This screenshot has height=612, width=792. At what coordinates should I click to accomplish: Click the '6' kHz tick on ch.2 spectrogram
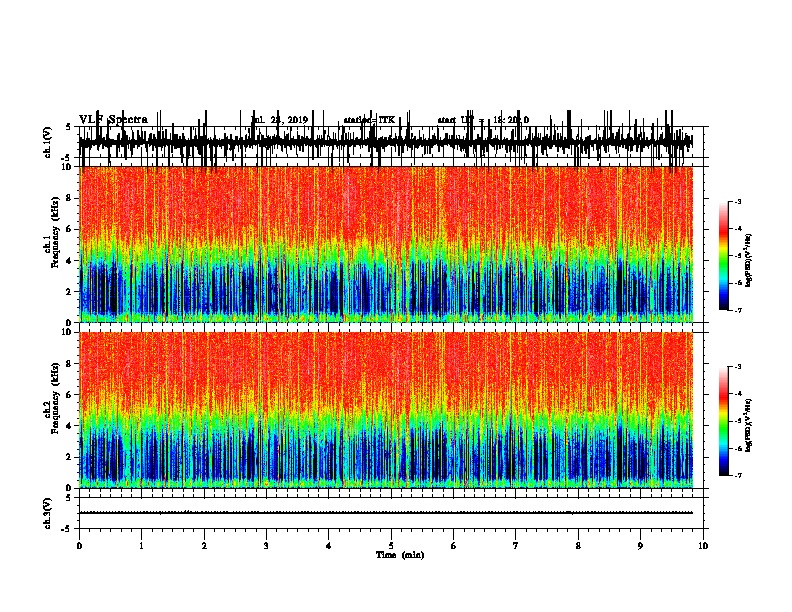coord(70,395)
